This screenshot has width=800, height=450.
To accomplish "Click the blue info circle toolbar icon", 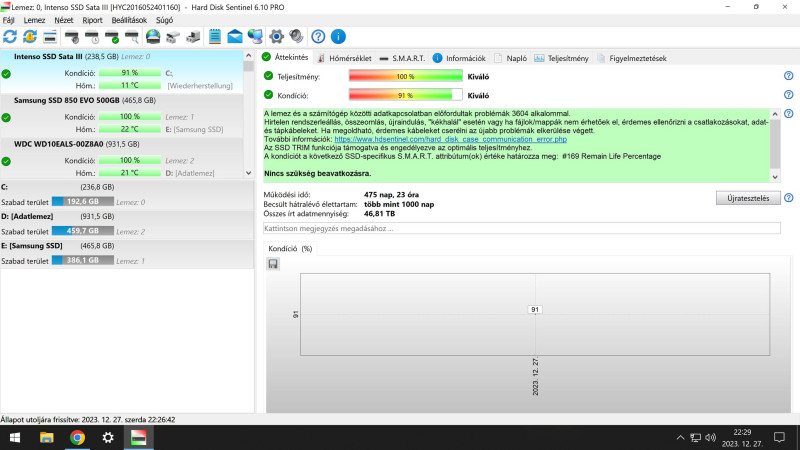I will (338, 37).
